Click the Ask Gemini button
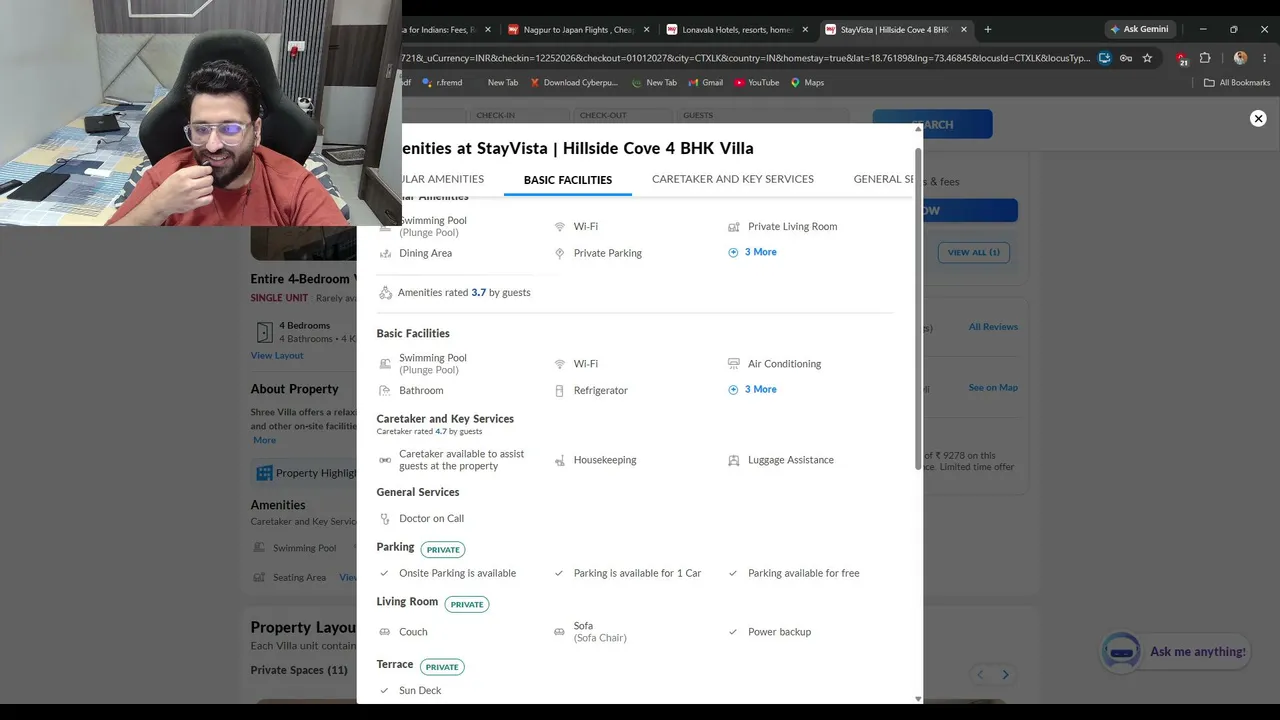The width and height of the screenshot is (1280, 720). [1139, 29]
